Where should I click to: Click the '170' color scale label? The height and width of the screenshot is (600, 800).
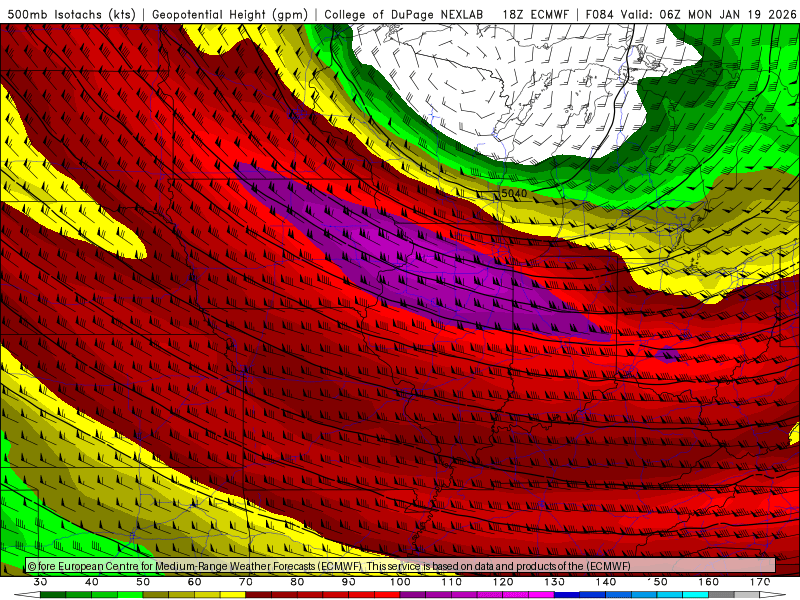click(x=760, y=582)
